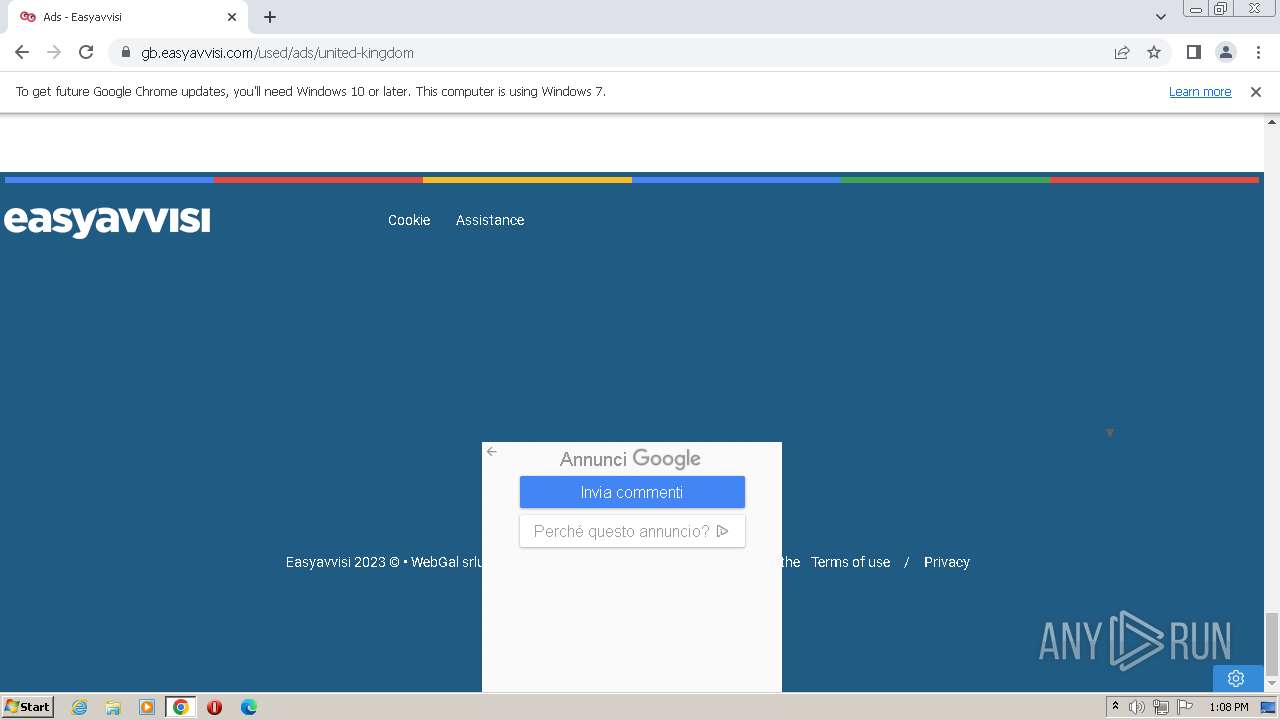Switch to Chrome in the taskbar
The height and width of the screenshot is (720, 1280).
click(181, 707)
